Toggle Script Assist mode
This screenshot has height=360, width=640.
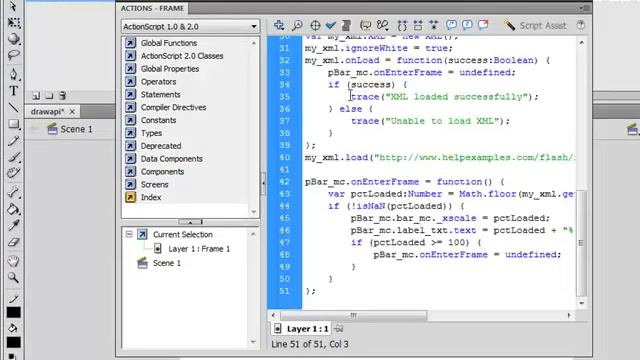535,25
